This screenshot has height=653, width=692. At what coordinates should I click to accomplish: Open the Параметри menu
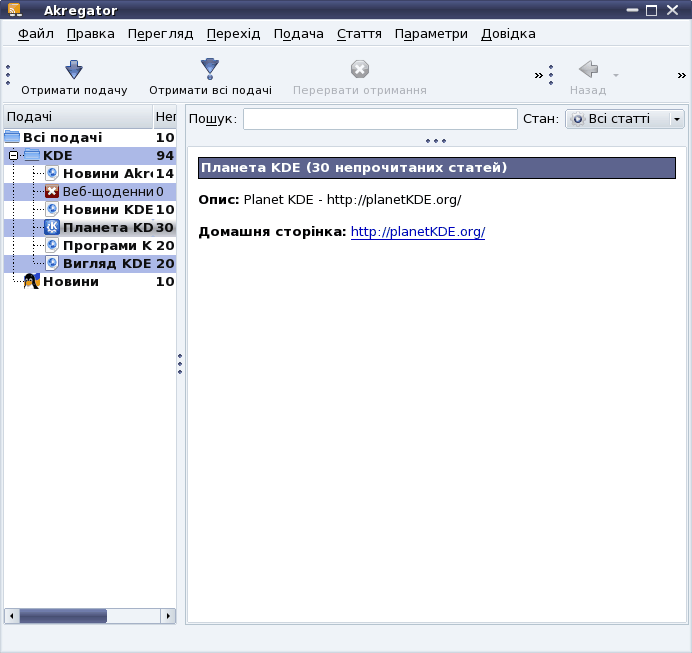[431, 34]
